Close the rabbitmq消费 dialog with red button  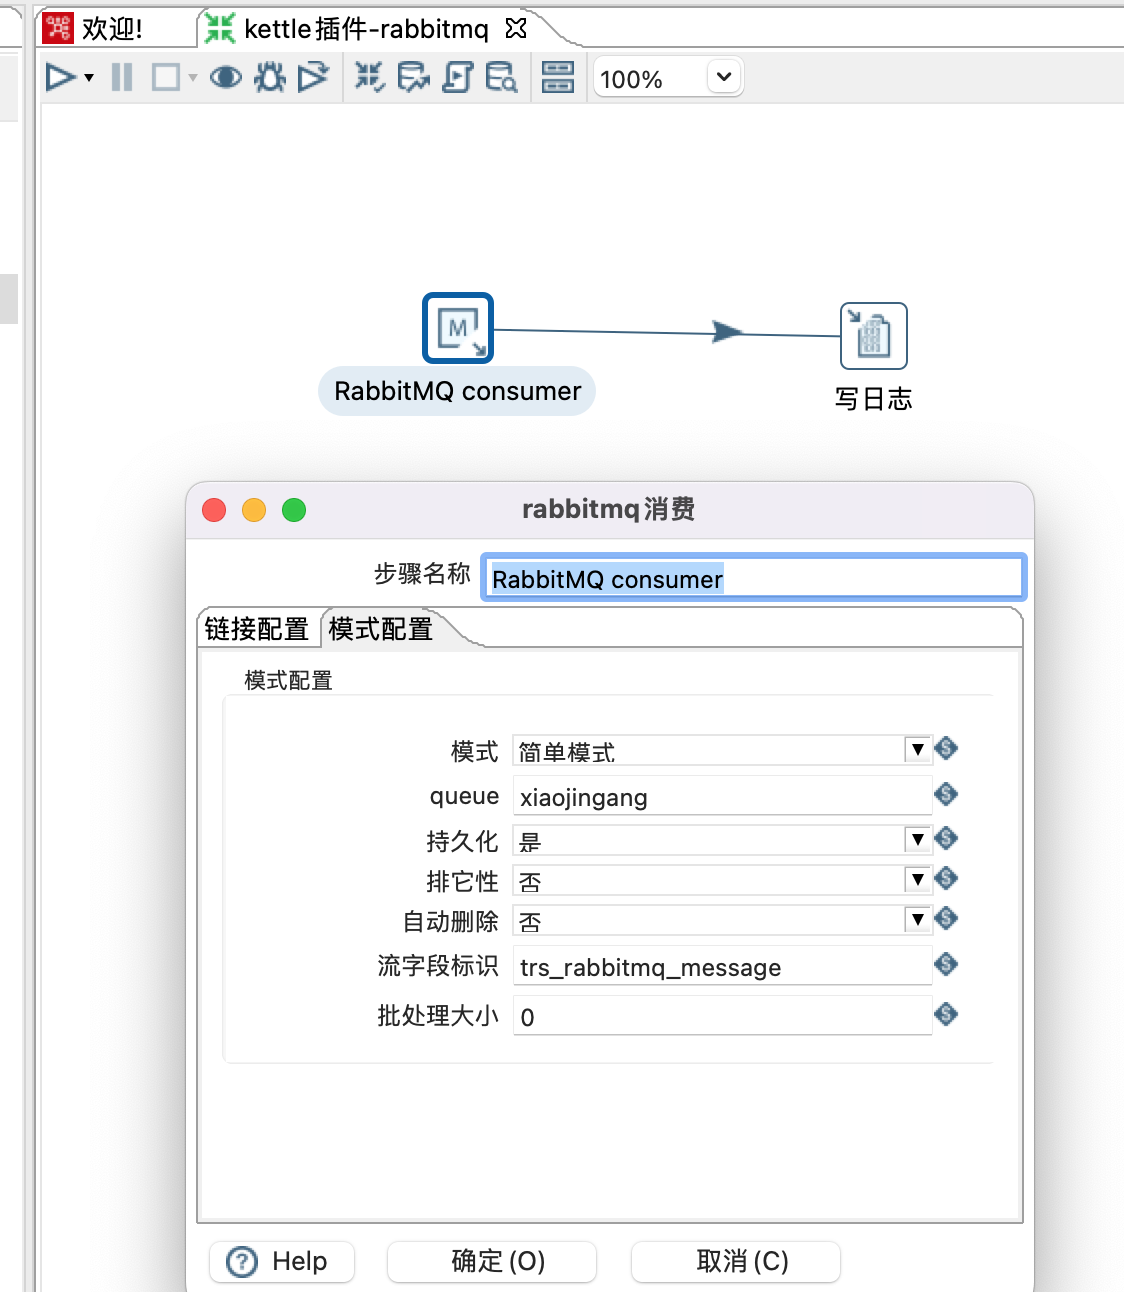pyautogui.click(x=214, y=510)
